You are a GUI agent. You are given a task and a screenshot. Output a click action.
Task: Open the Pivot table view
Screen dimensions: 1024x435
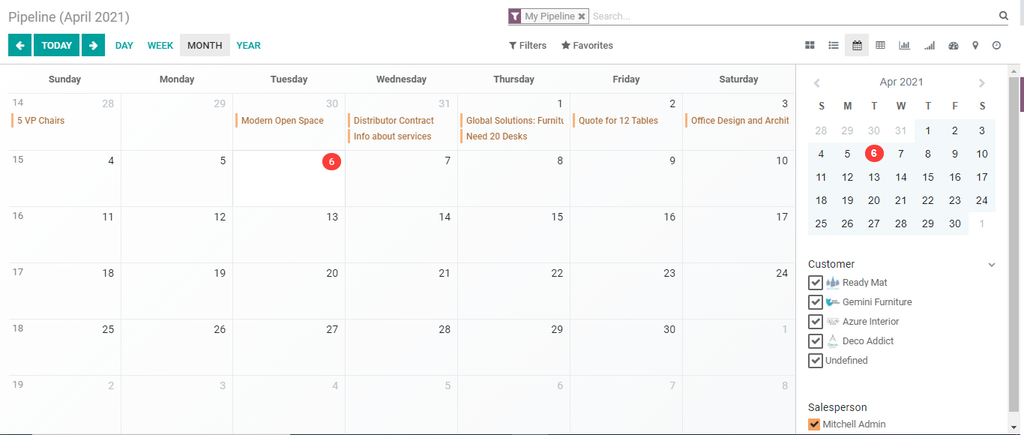[x=880, y=45]
